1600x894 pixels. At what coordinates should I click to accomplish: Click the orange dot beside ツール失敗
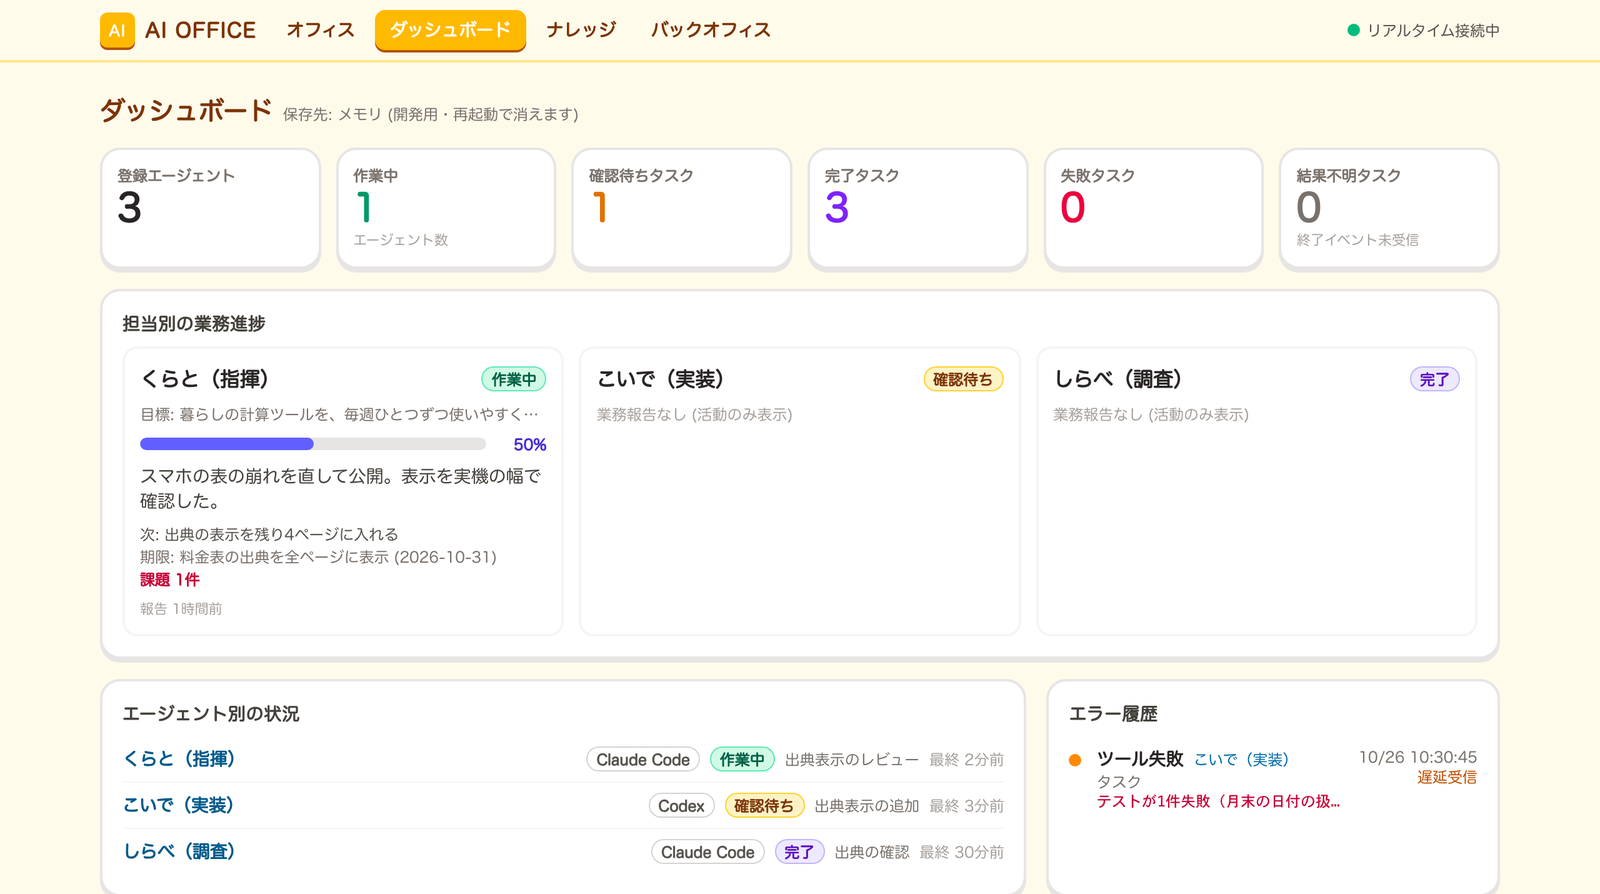pyautogui.click(x=1075, y=760)
